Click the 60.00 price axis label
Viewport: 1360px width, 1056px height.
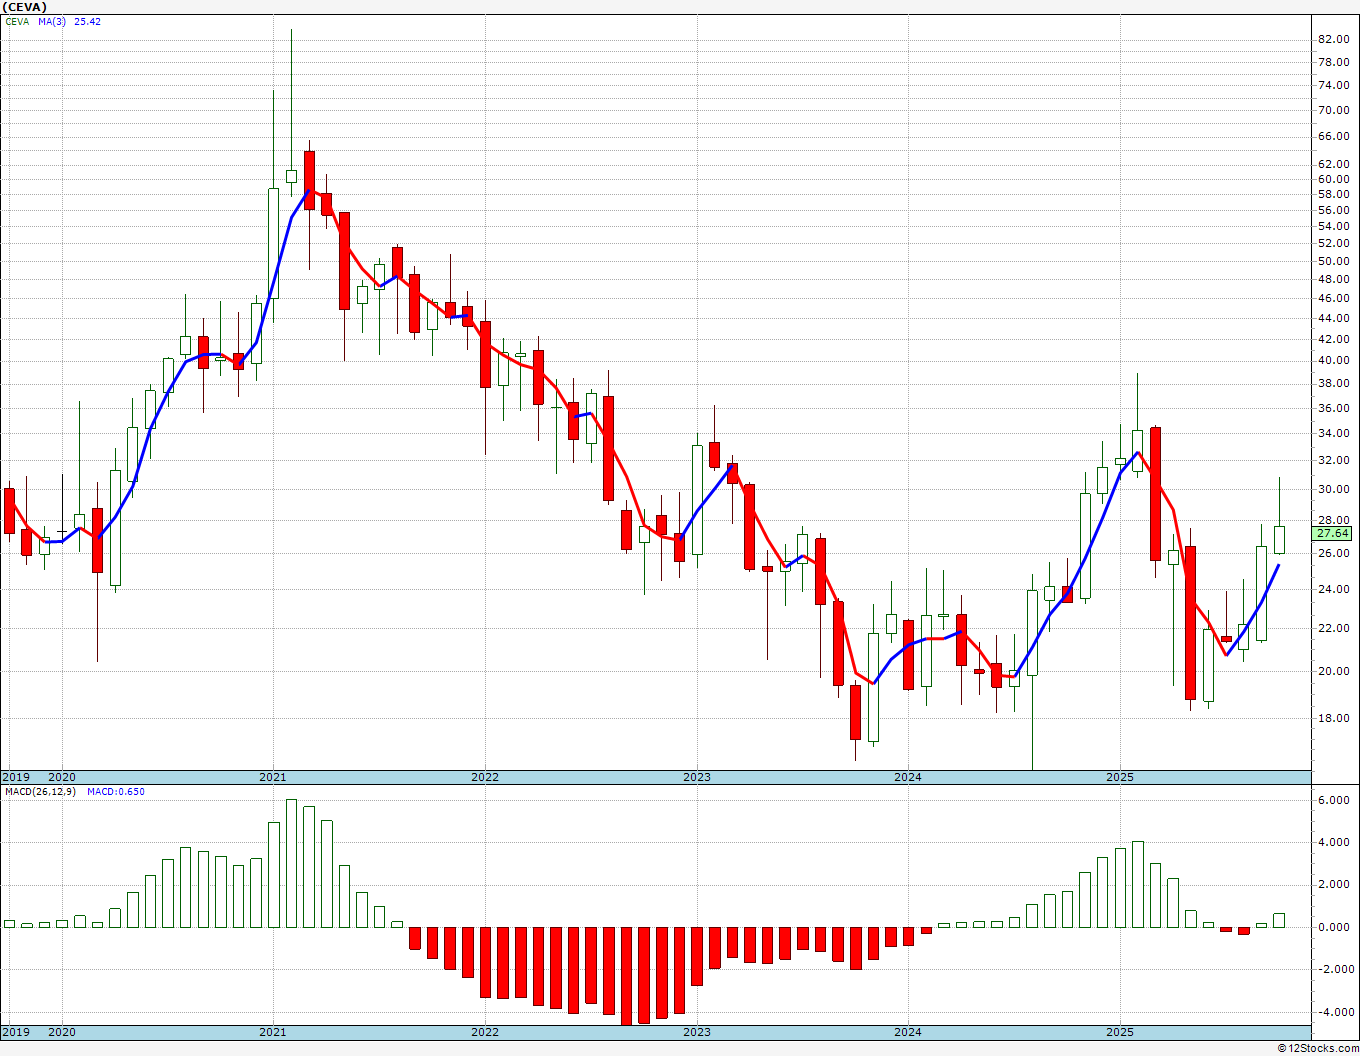click(1334, 179)
